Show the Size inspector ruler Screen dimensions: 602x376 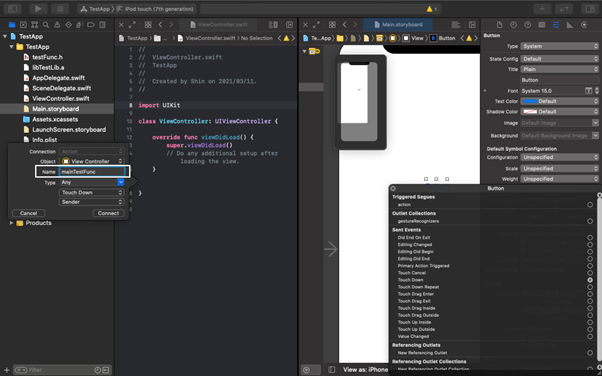pyautogui.click(x=570, y=25)
